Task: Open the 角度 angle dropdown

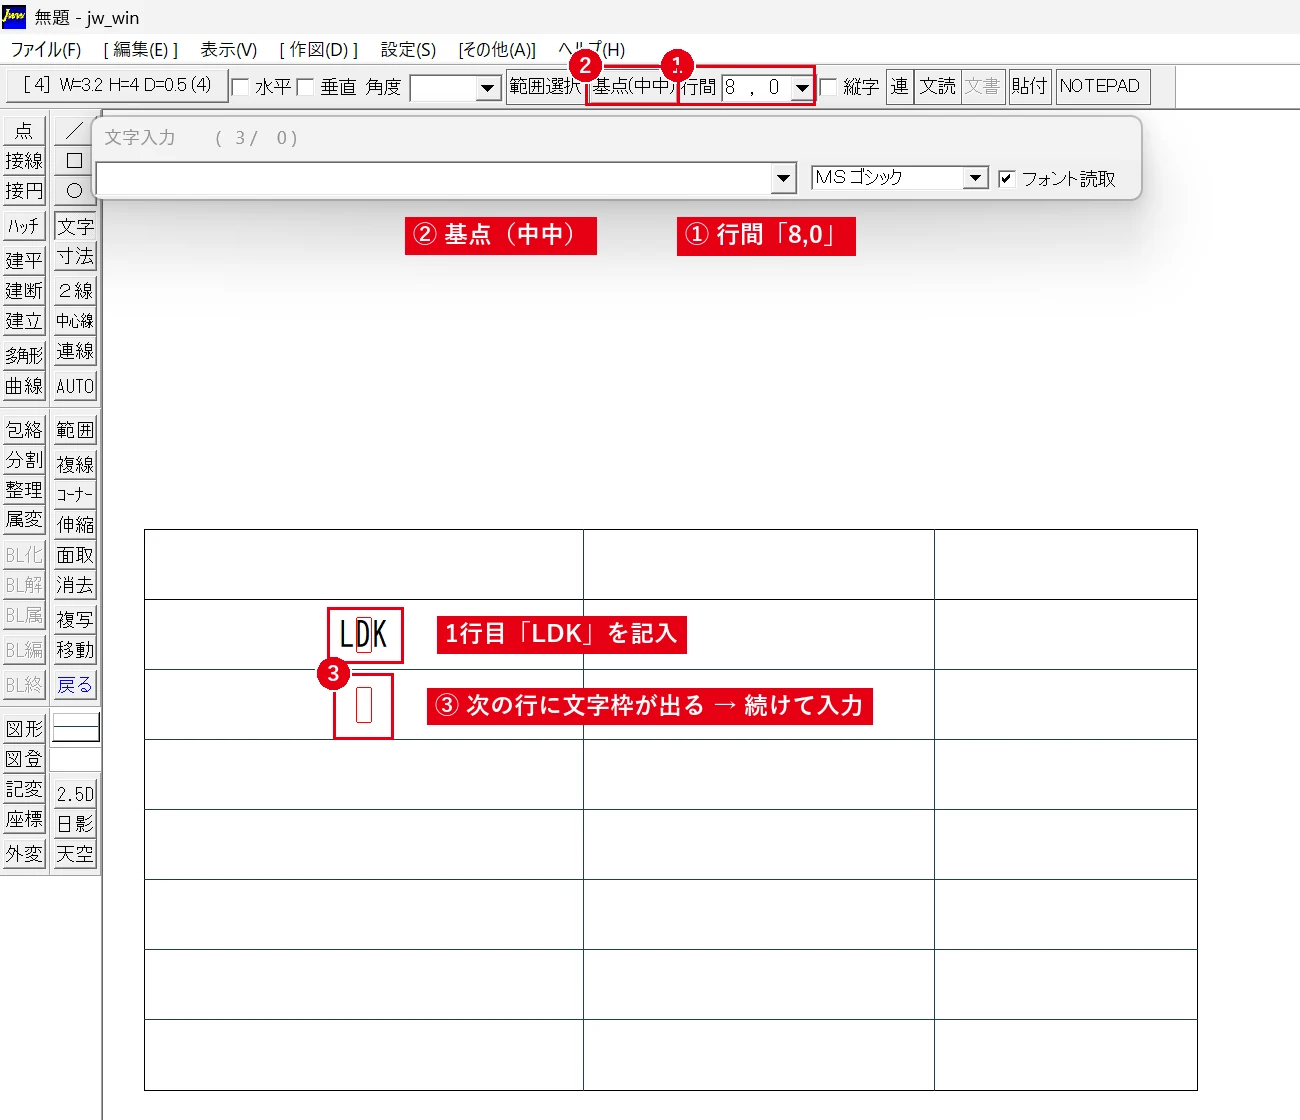Action: click(487, 88)
